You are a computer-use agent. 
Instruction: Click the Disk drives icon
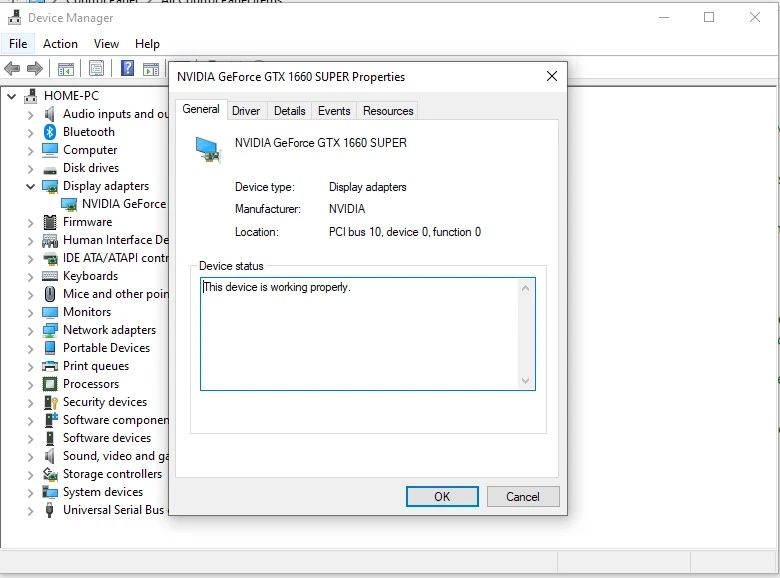50,170
